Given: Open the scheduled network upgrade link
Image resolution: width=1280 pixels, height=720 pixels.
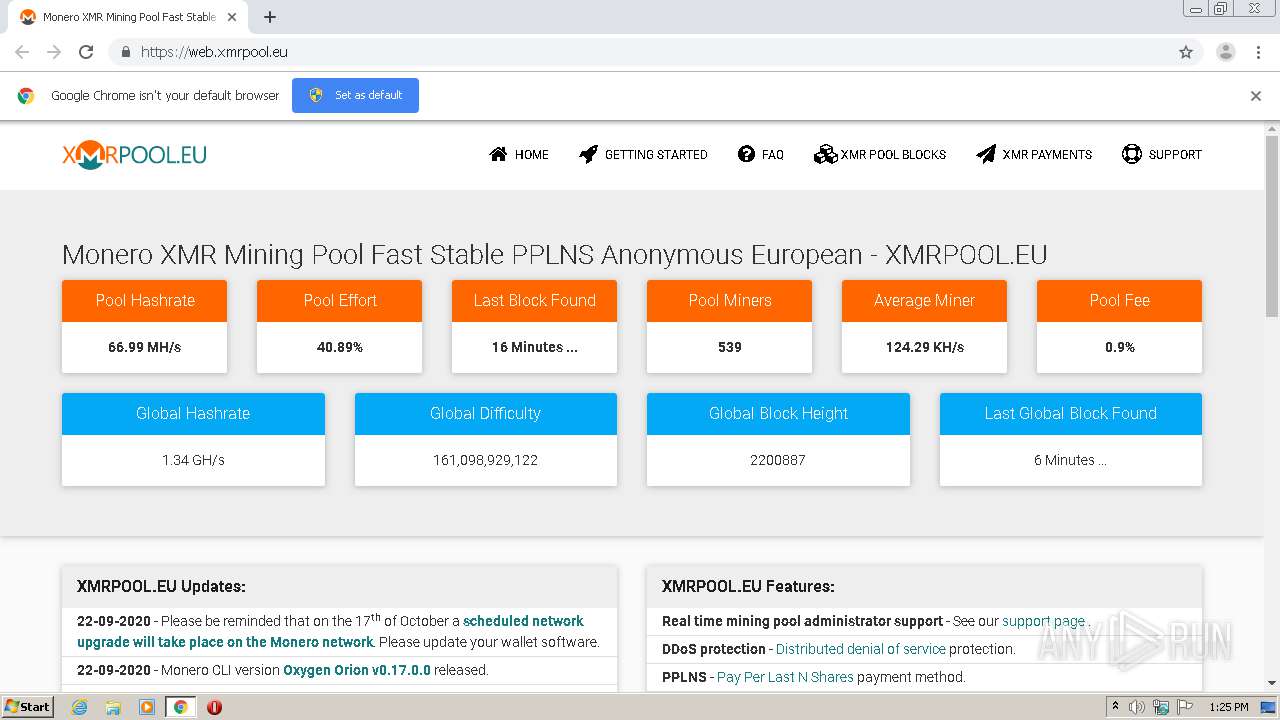Looking at the screenshot, I should click(330, 632).
